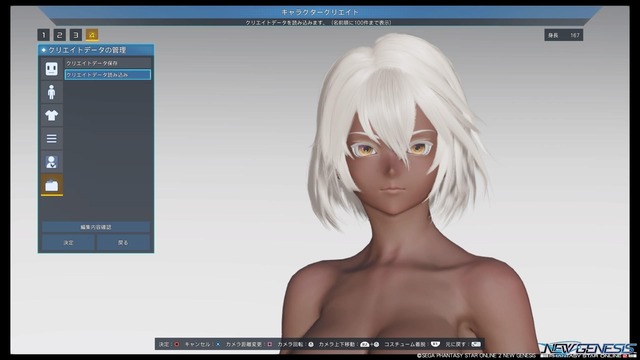The width and height of the screenshot is (640, 360).
Task: Click the 決定 confirm button
Action: (x=69, y=242)
